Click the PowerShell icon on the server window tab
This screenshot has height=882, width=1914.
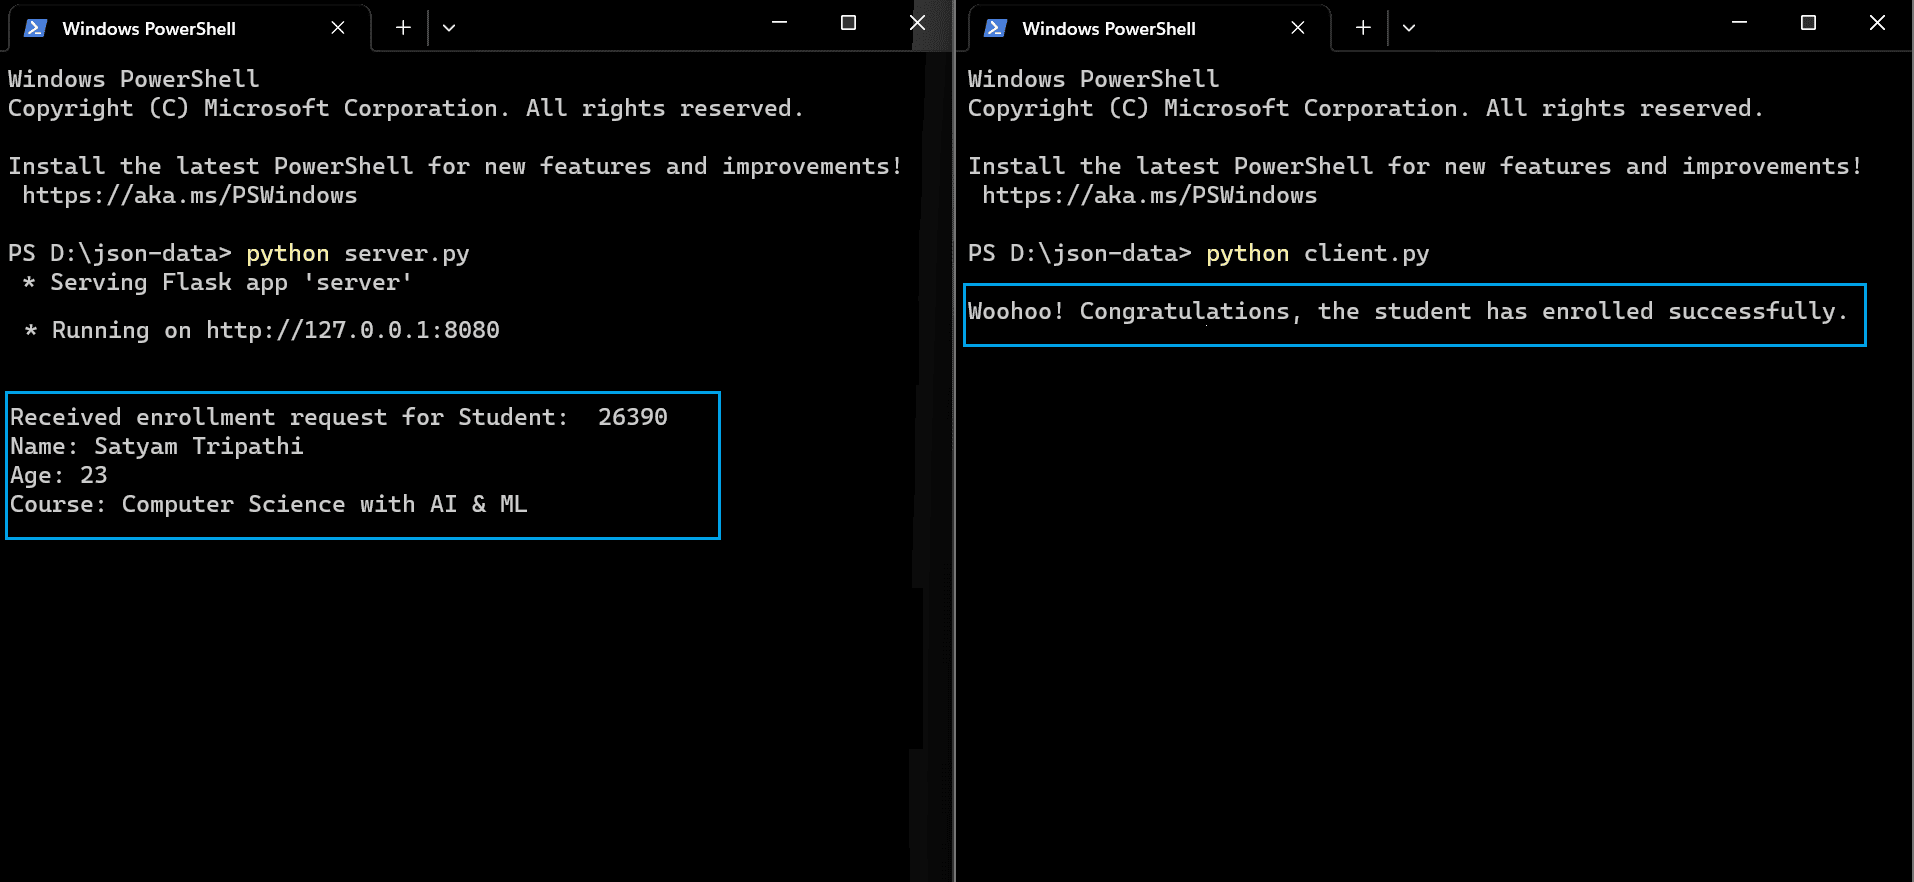pos(35,28)
